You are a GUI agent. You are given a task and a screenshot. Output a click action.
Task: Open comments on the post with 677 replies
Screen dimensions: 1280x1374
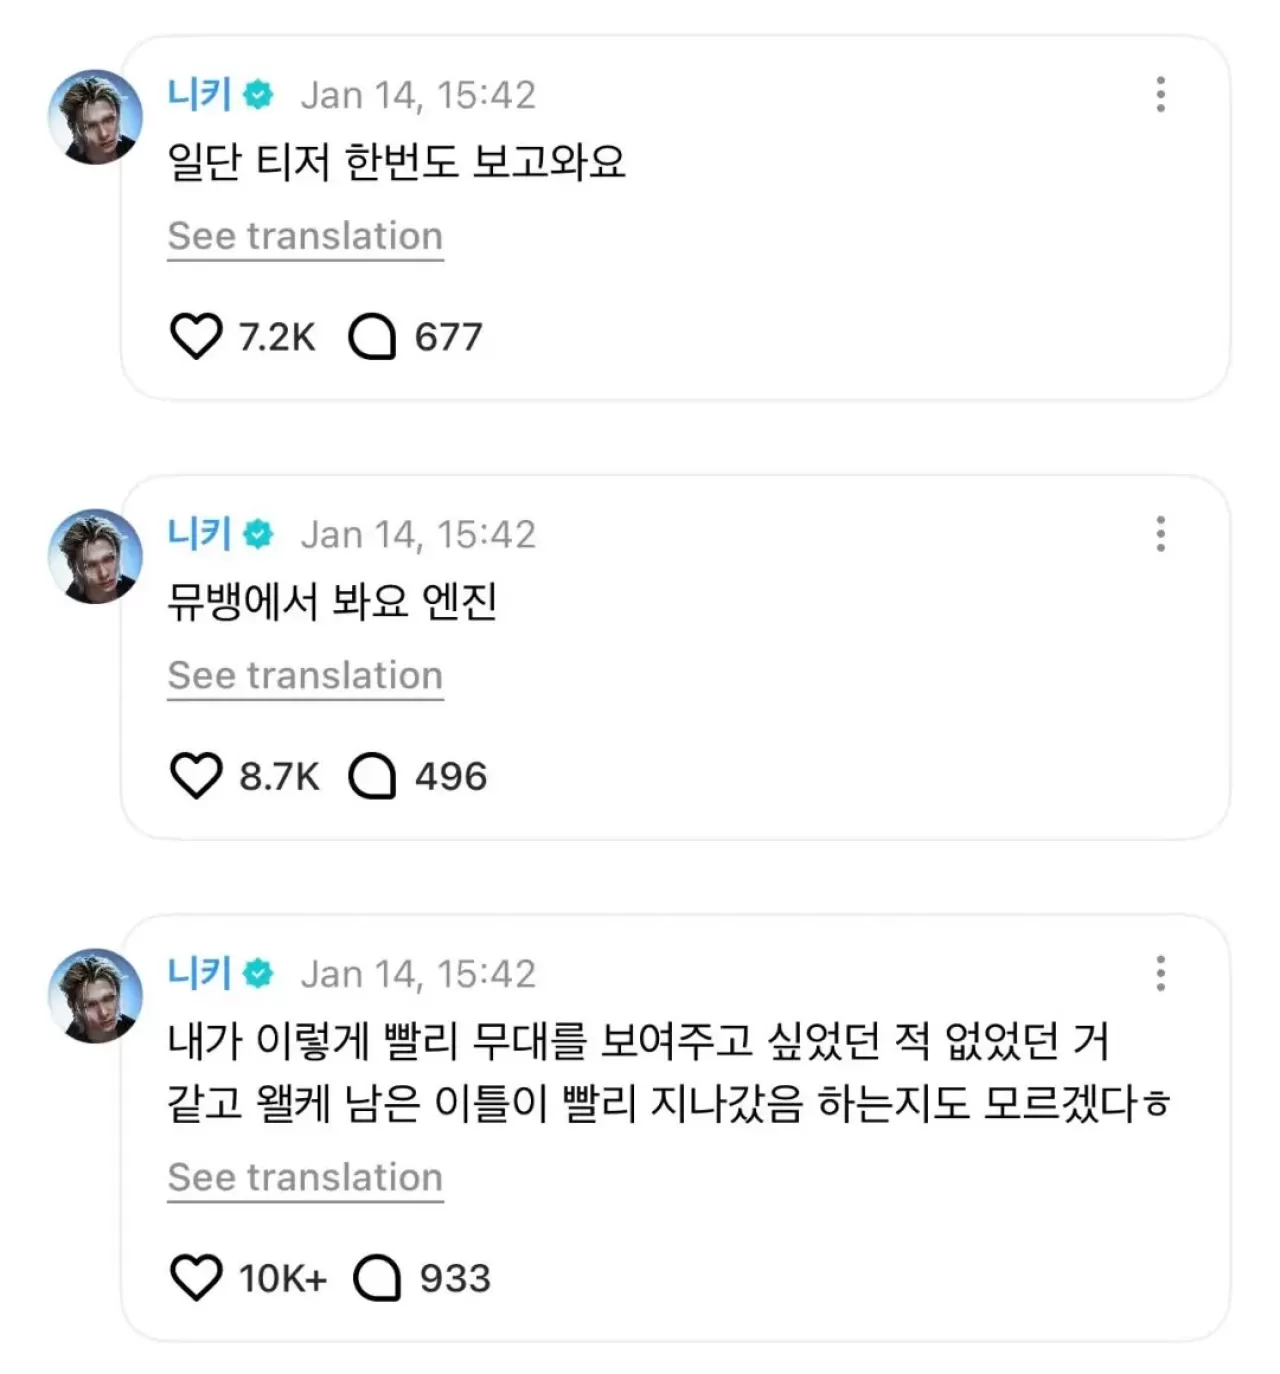(372, 337)
